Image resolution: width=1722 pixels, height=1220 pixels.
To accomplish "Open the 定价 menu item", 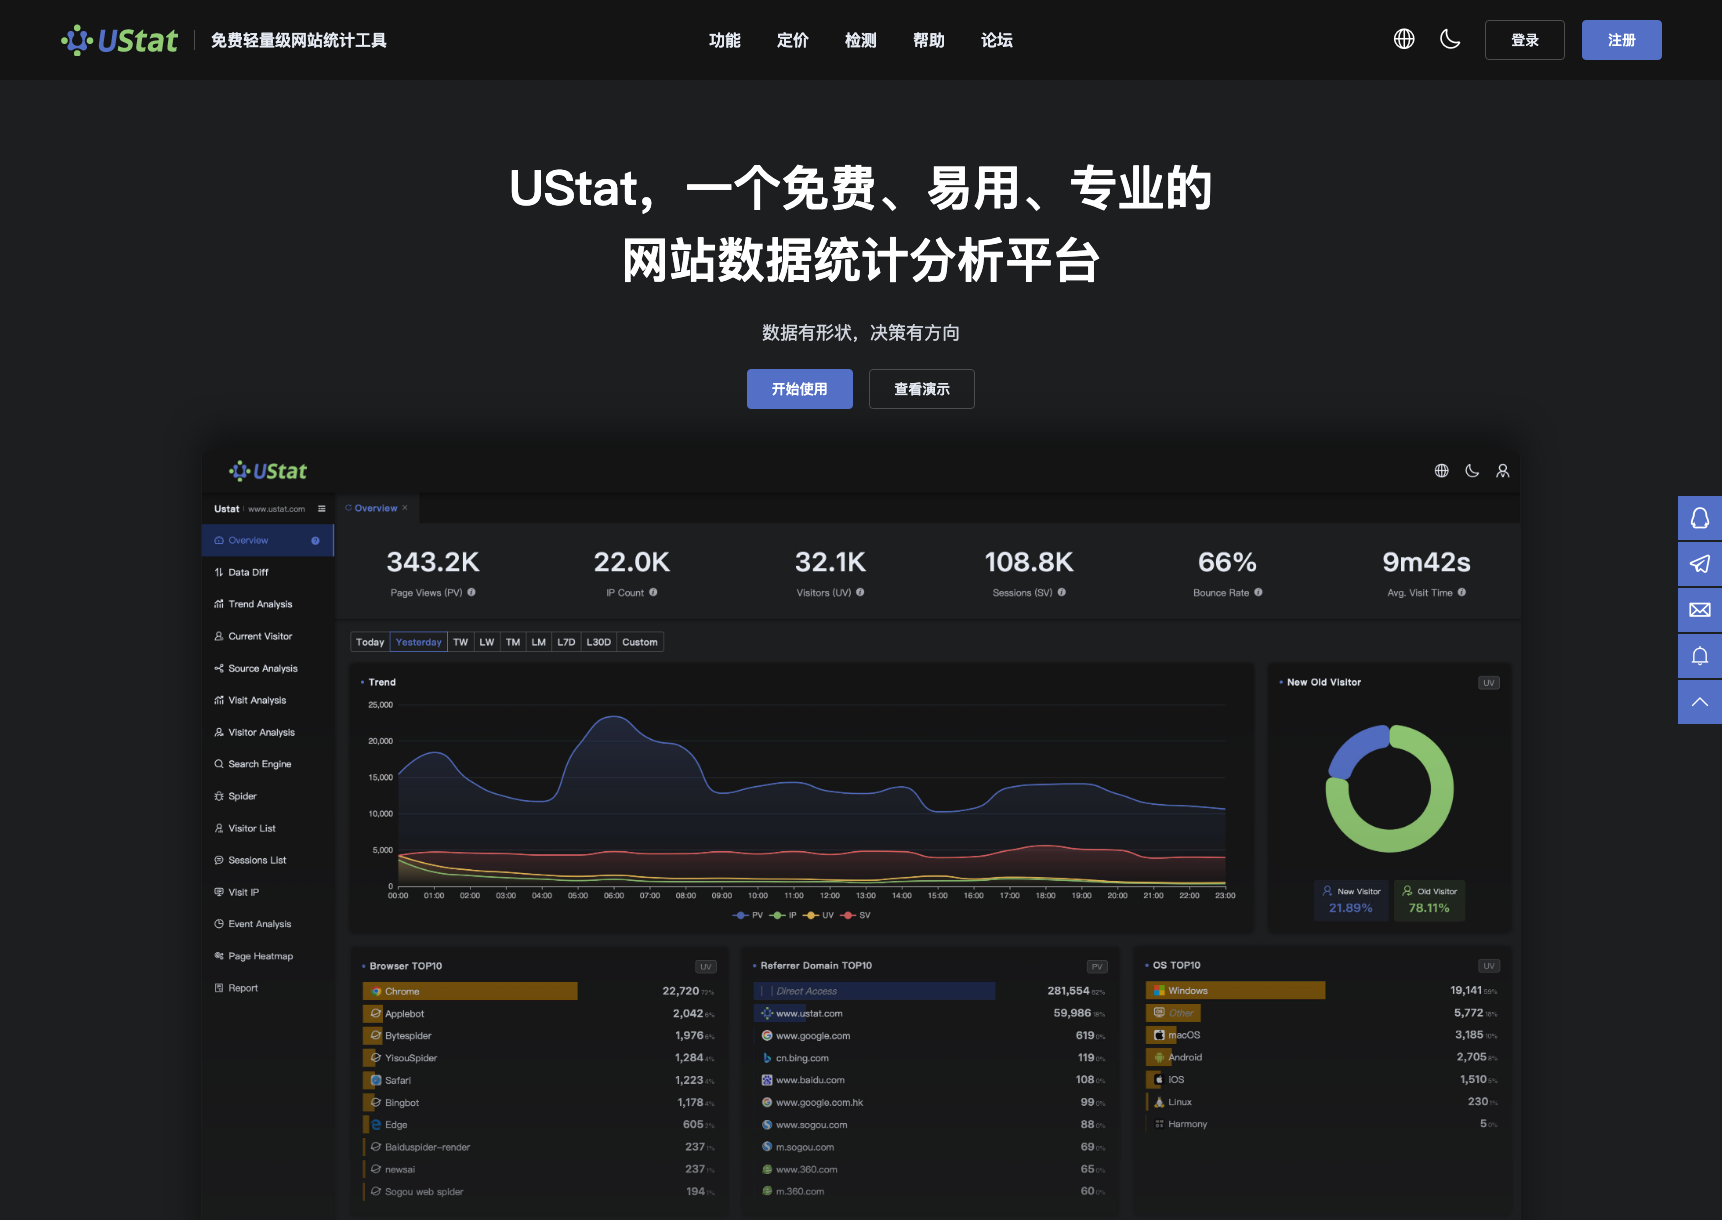I will click(x=793, y=40).
